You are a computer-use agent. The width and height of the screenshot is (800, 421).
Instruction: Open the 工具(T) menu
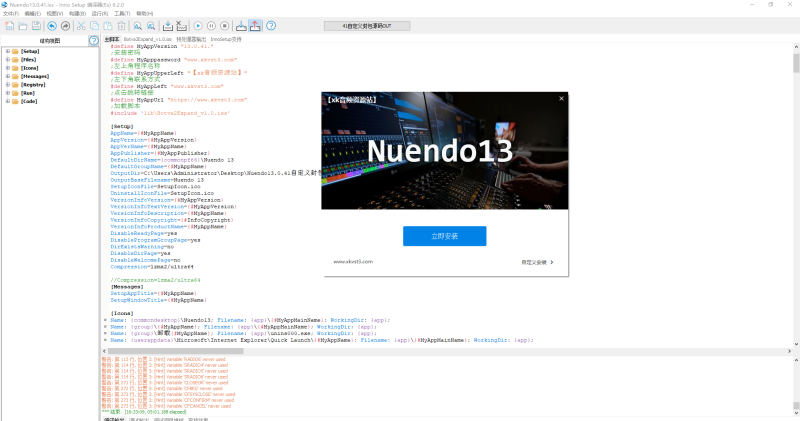click(122, 13)
